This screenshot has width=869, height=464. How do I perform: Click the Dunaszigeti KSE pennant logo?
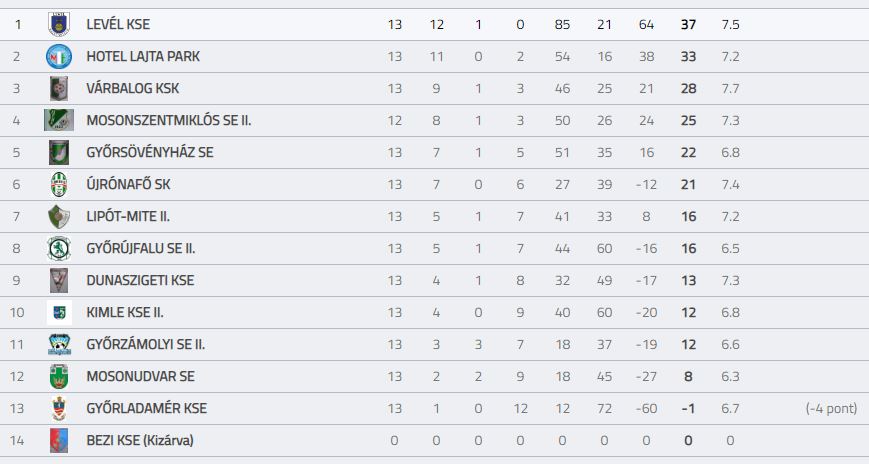click(59, 281)
